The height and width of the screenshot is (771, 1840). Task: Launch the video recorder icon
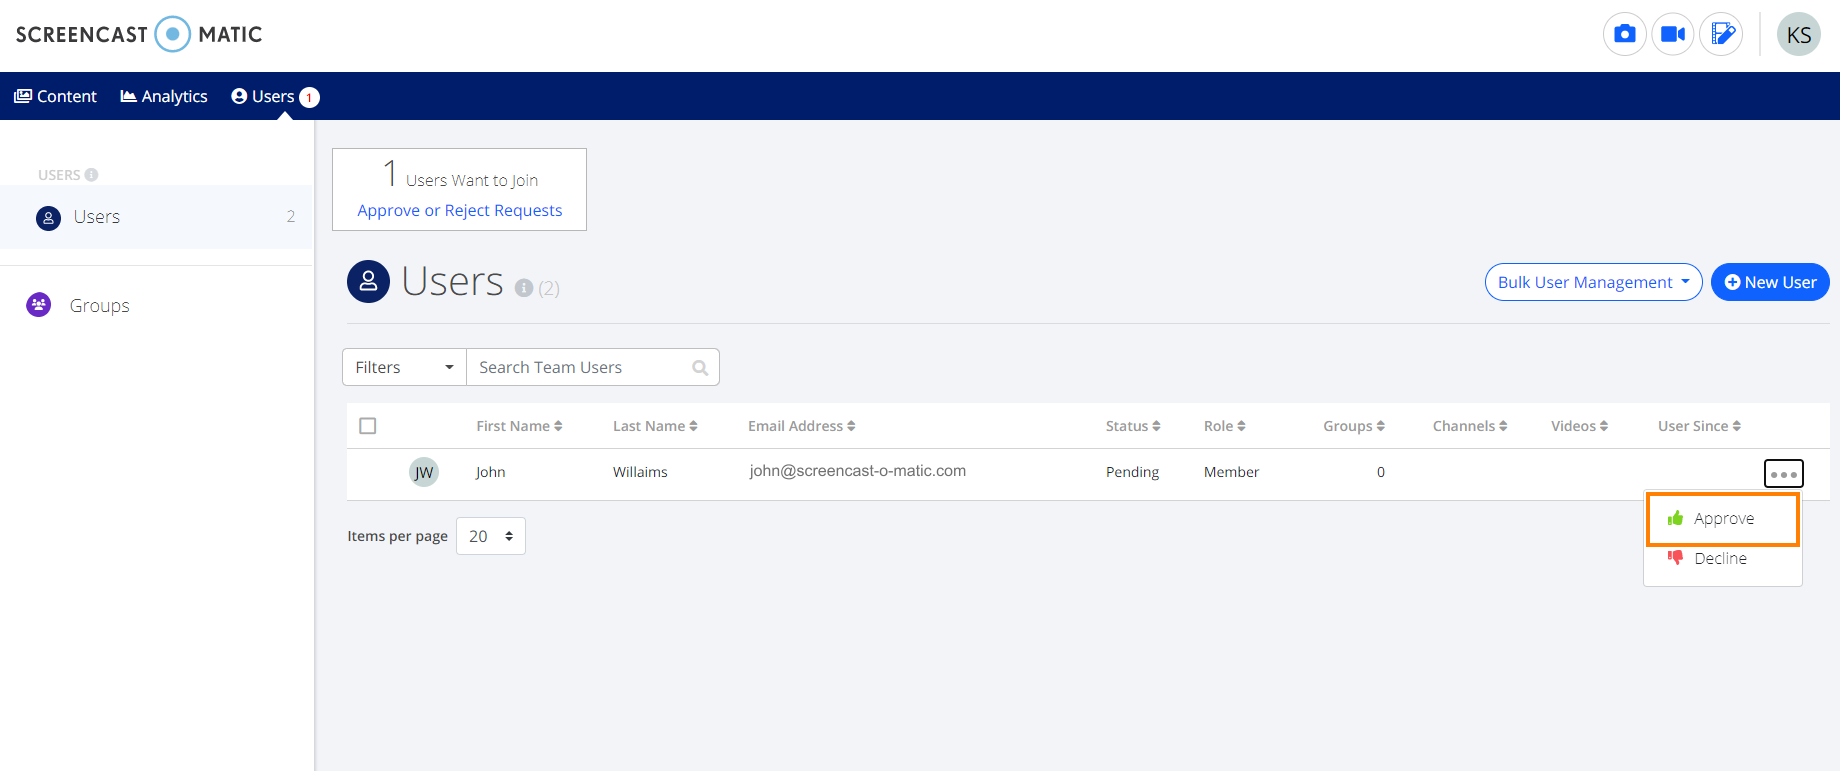tap(1673, 34)
